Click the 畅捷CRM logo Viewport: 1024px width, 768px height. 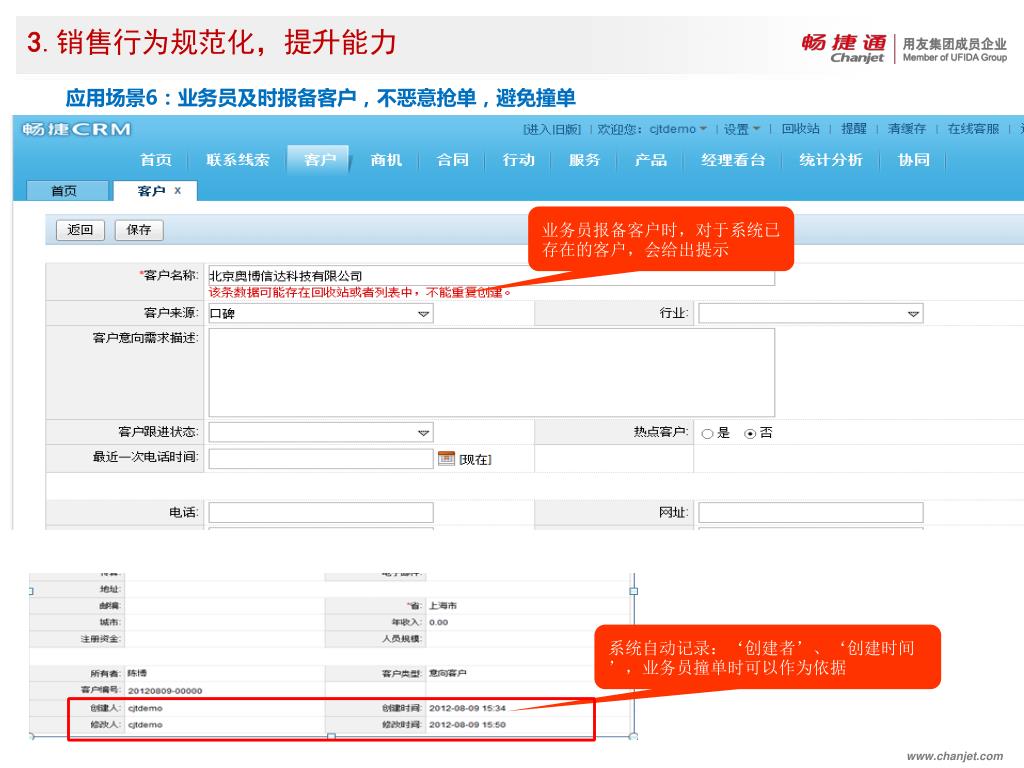click(76, 129)
